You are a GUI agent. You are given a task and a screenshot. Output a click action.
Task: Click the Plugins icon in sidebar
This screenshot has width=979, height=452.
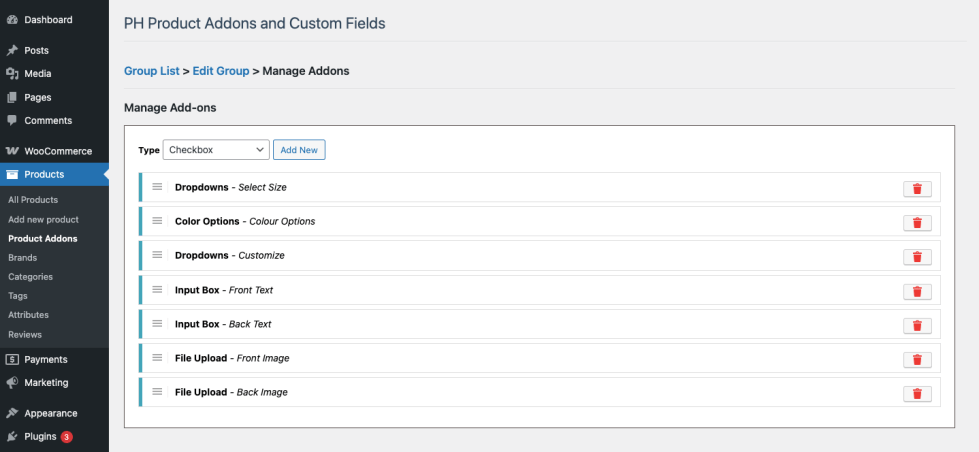pos(12,437)
